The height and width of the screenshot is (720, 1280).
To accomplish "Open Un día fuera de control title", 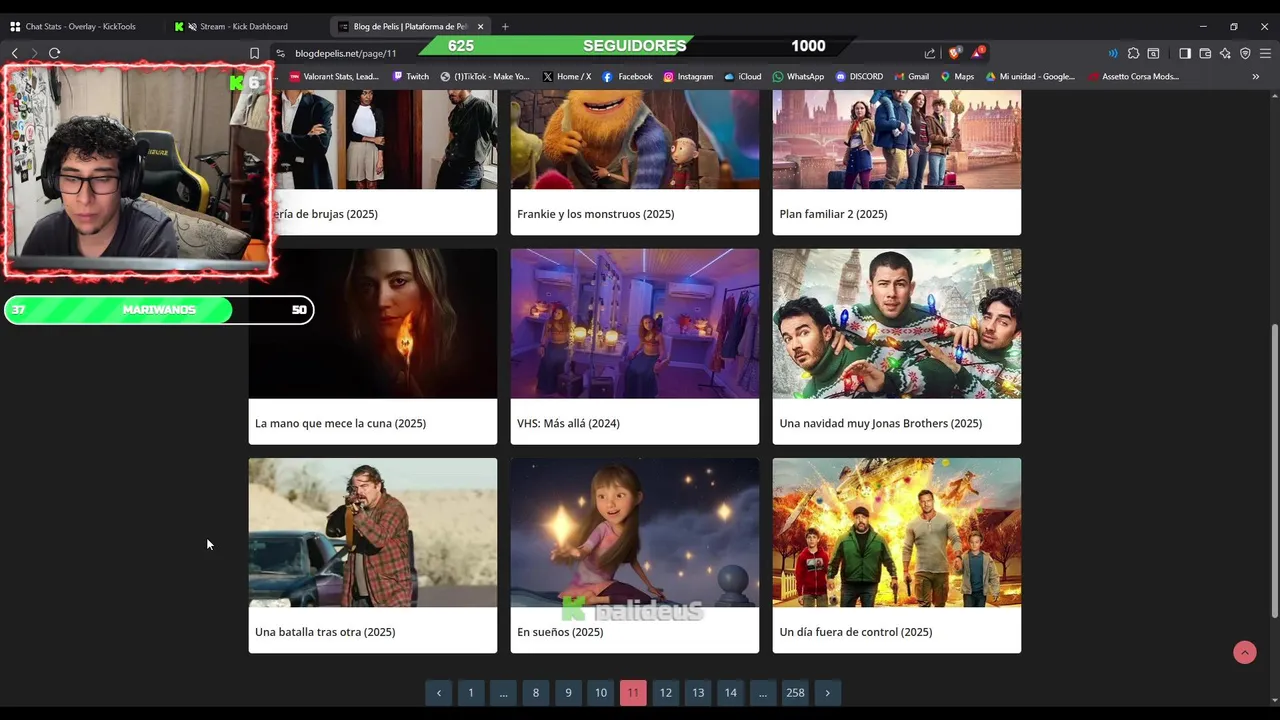I will pyautogui.click(x=855, y=632).
